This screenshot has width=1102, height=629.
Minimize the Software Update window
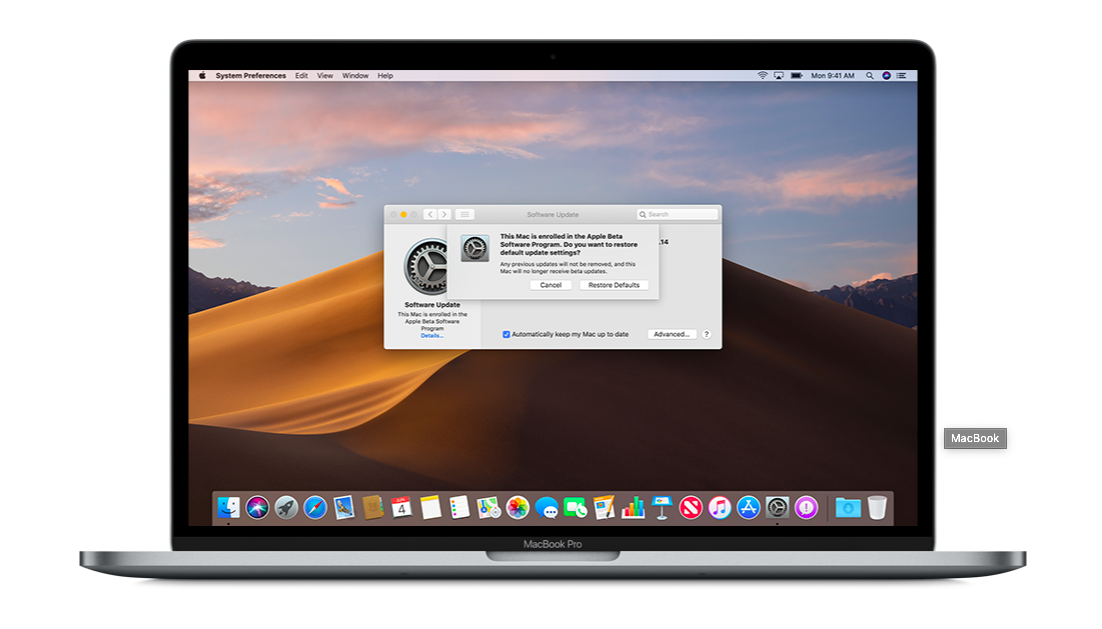click(x=403, y=214)
